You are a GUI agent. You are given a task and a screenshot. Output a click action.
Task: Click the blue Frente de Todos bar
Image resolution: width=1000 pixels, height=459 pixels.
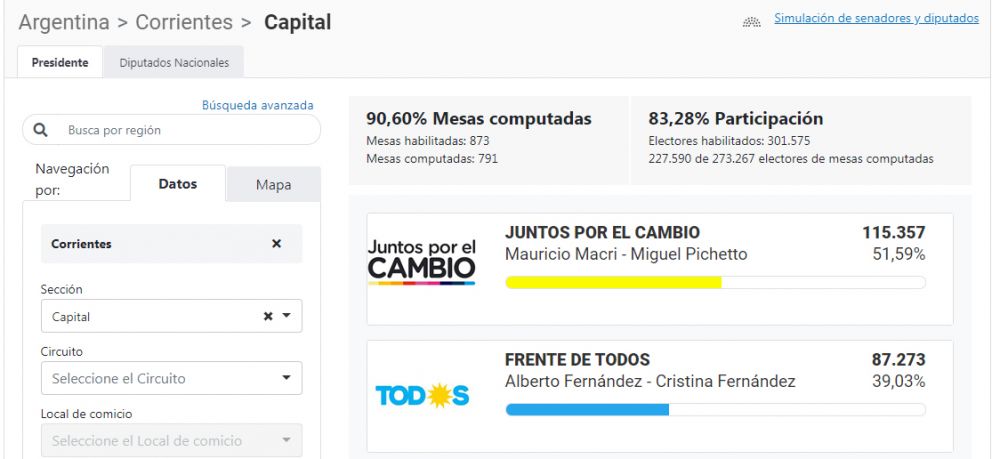click(587, 409)
